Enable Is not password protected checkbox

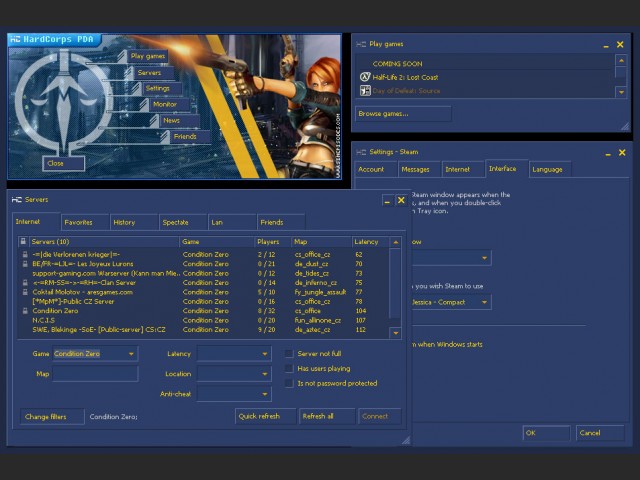(289, 383)
